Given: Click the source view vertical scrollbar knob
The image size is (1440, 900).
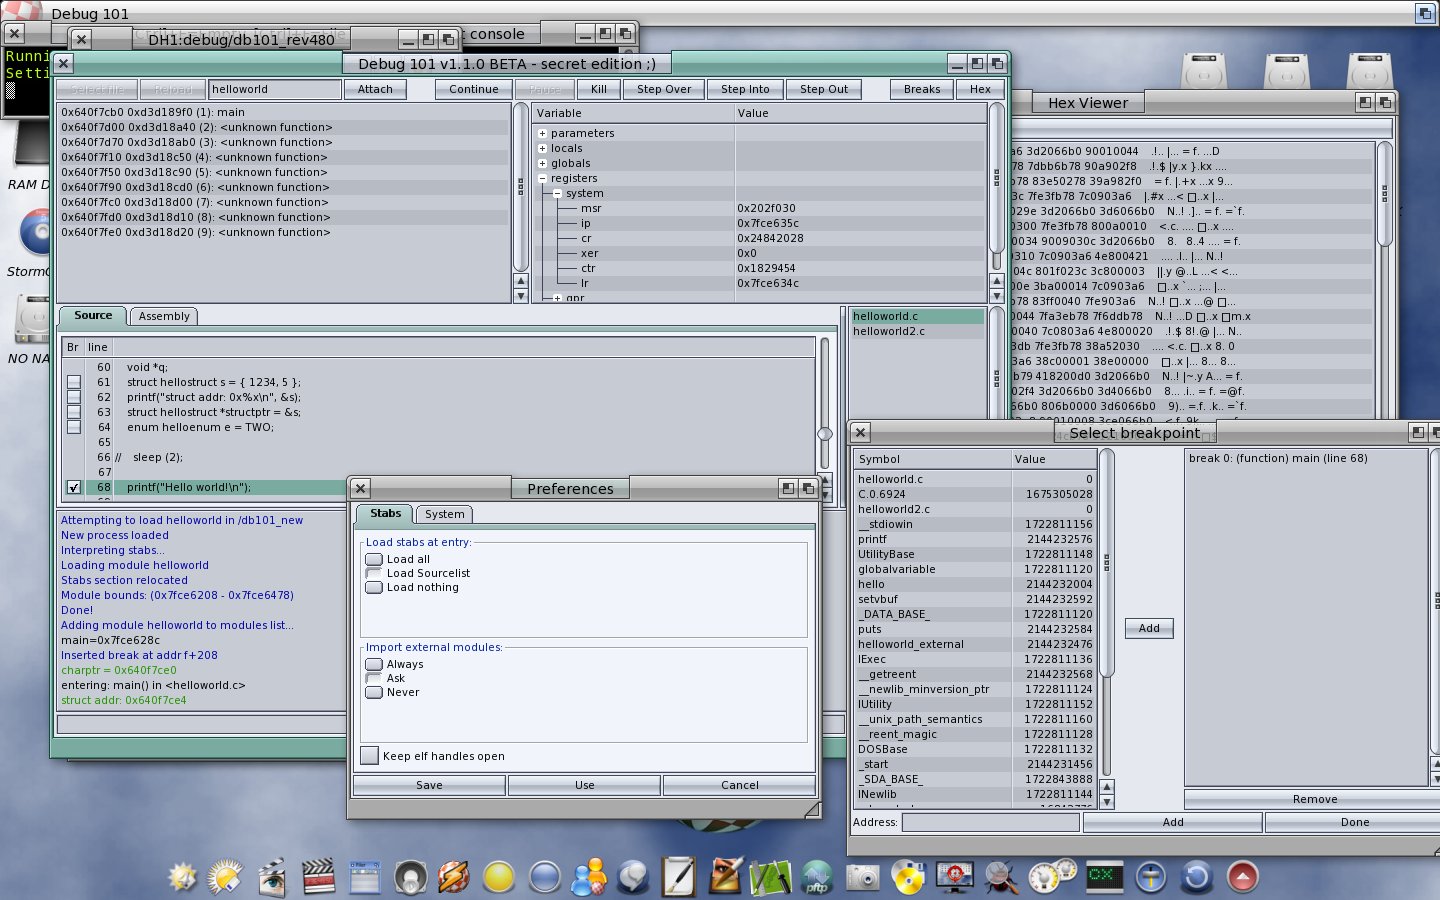Looking at the screenshot, I should [x=825, y=434].
